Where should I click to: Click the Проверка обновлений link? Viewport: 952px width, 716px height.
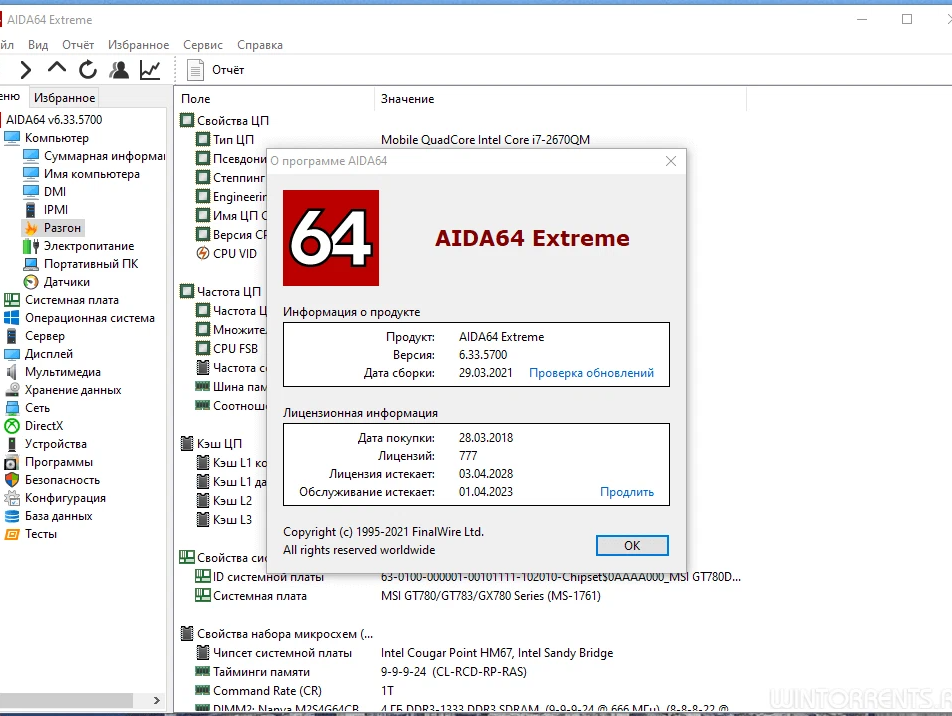pos(591,373)
